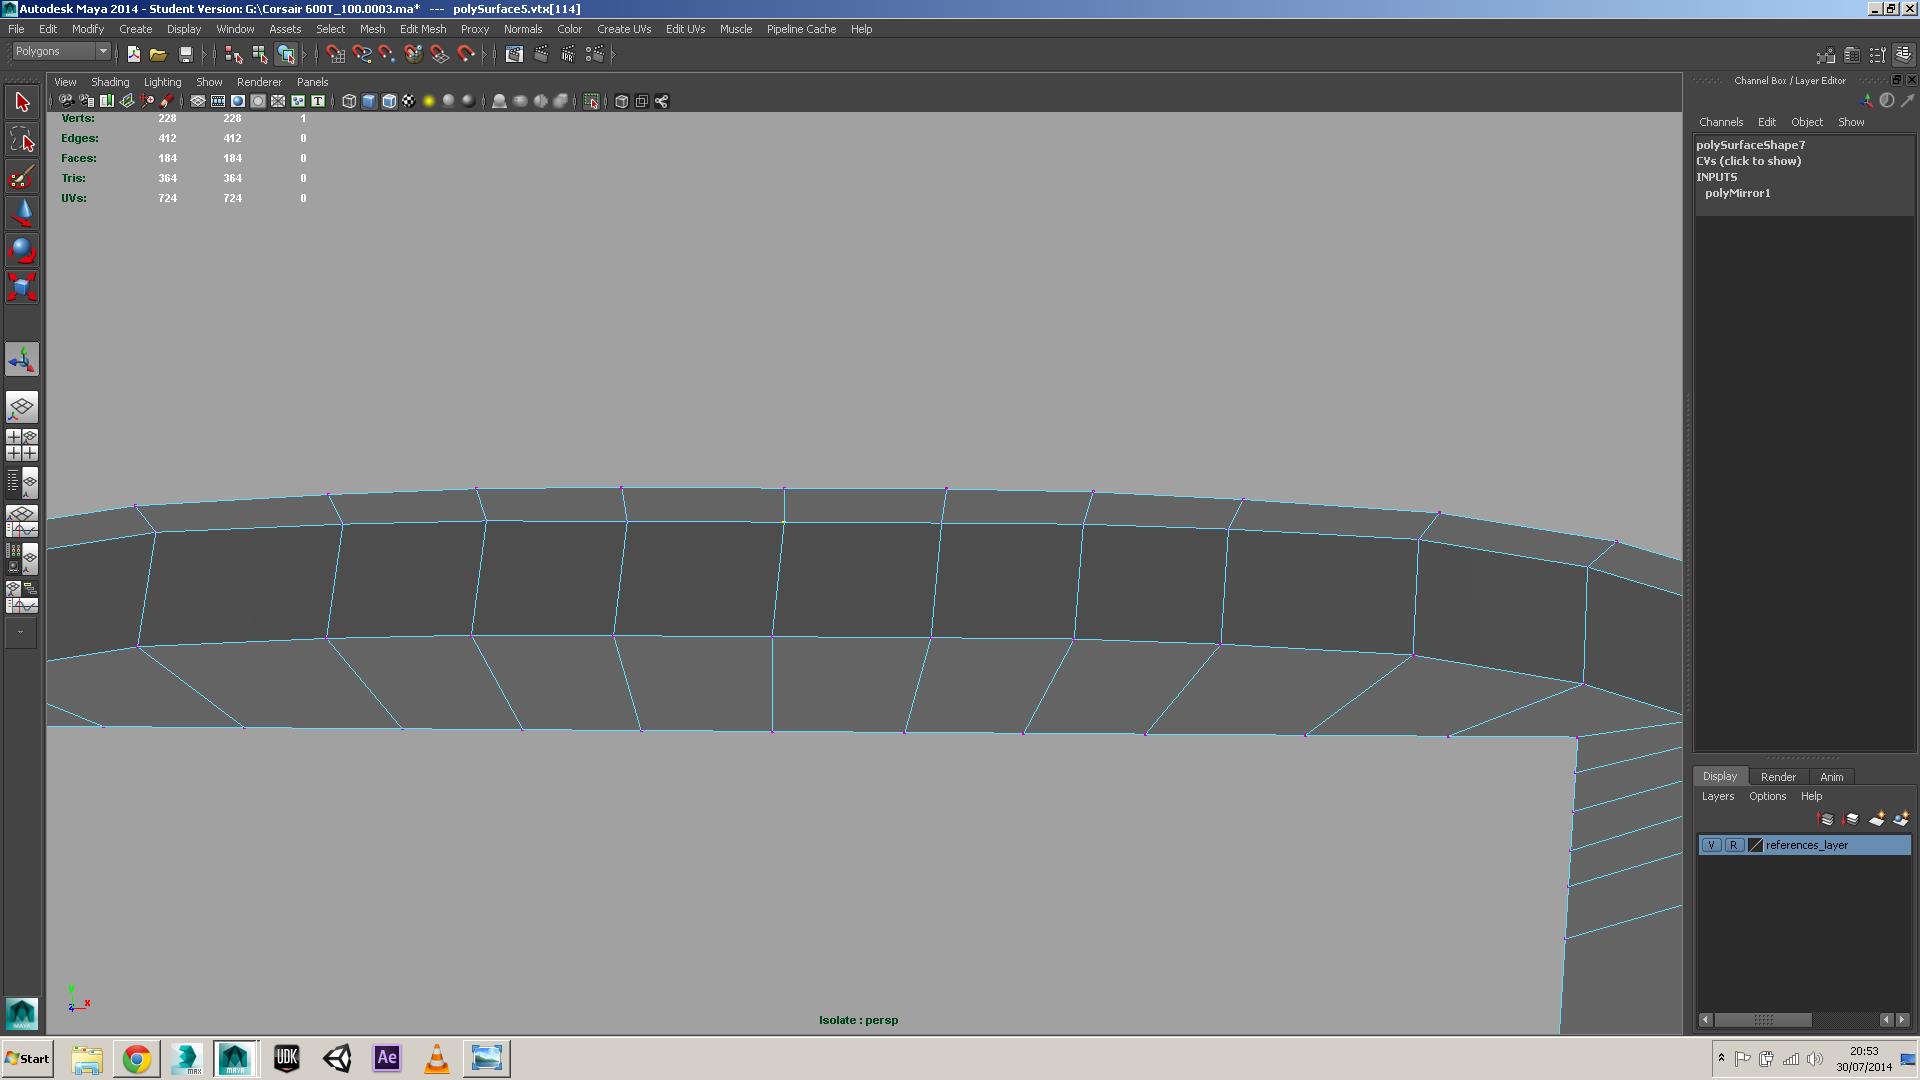Image resolution: width=1920 pixels, height=1080 pixels.
Task: Enable snap to curves magnet
Action: [x=361, y=54]
